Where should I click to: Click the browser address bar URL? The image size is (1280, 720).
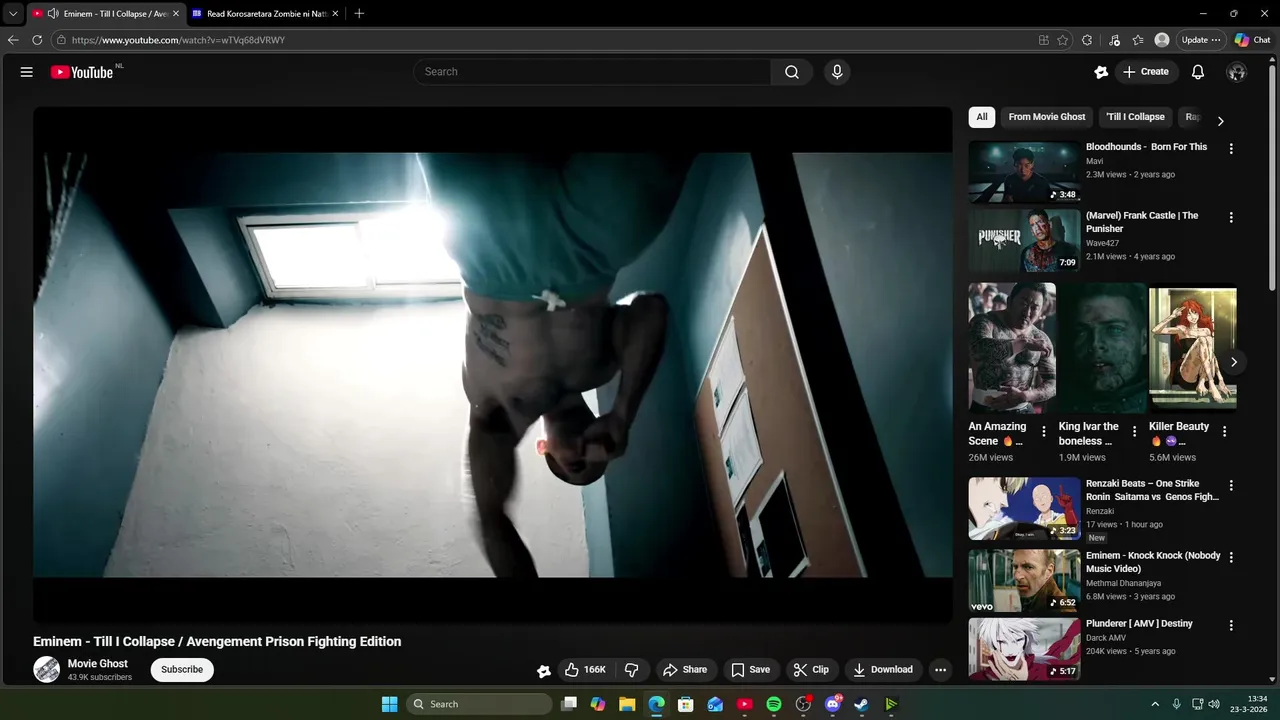pos(178,40)
